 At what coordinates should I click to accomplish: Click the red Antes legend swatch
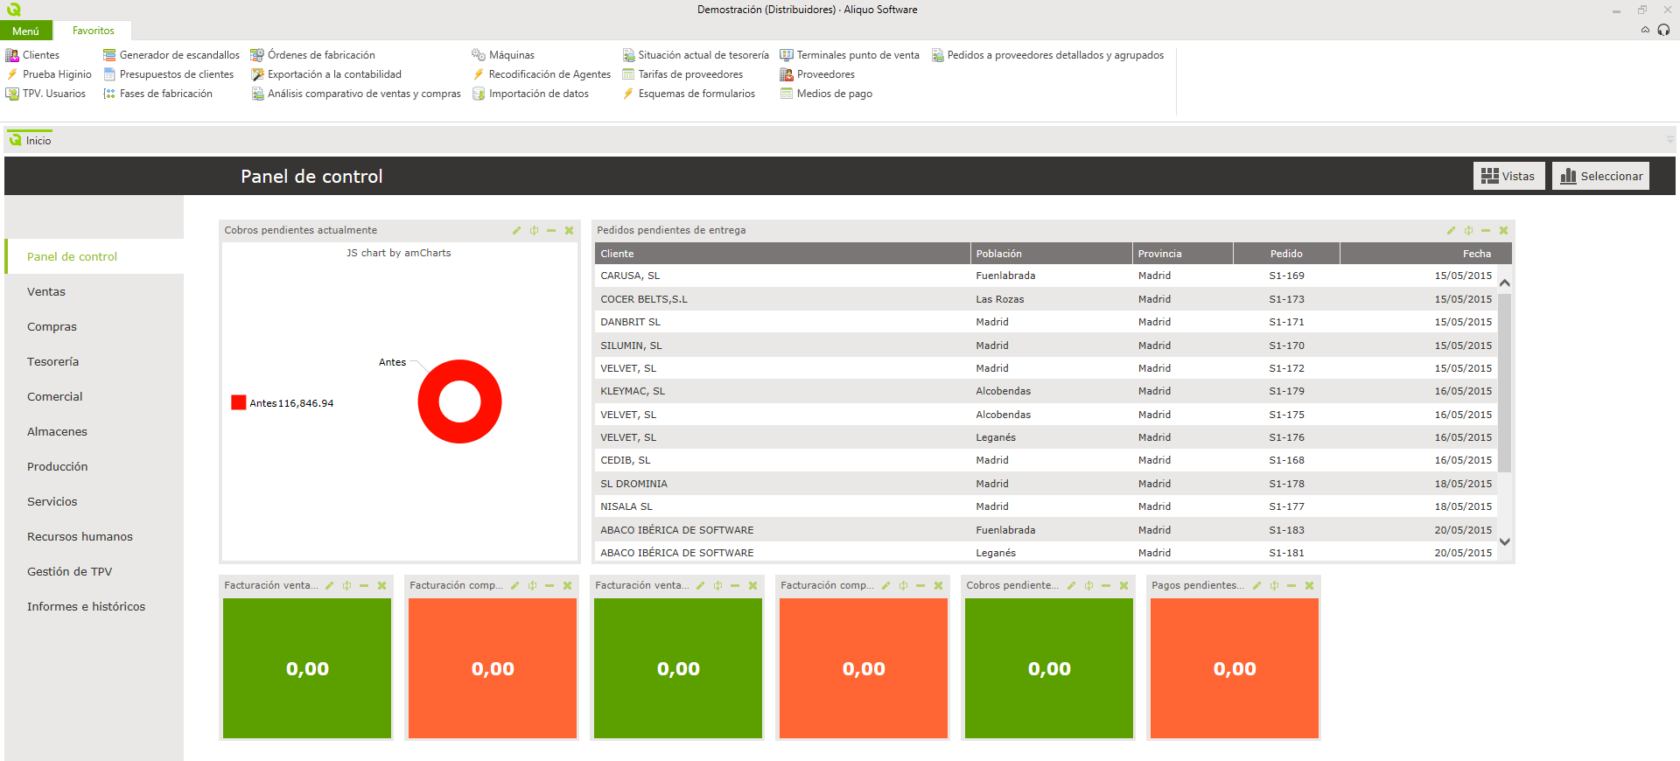(x=238, y=402)
